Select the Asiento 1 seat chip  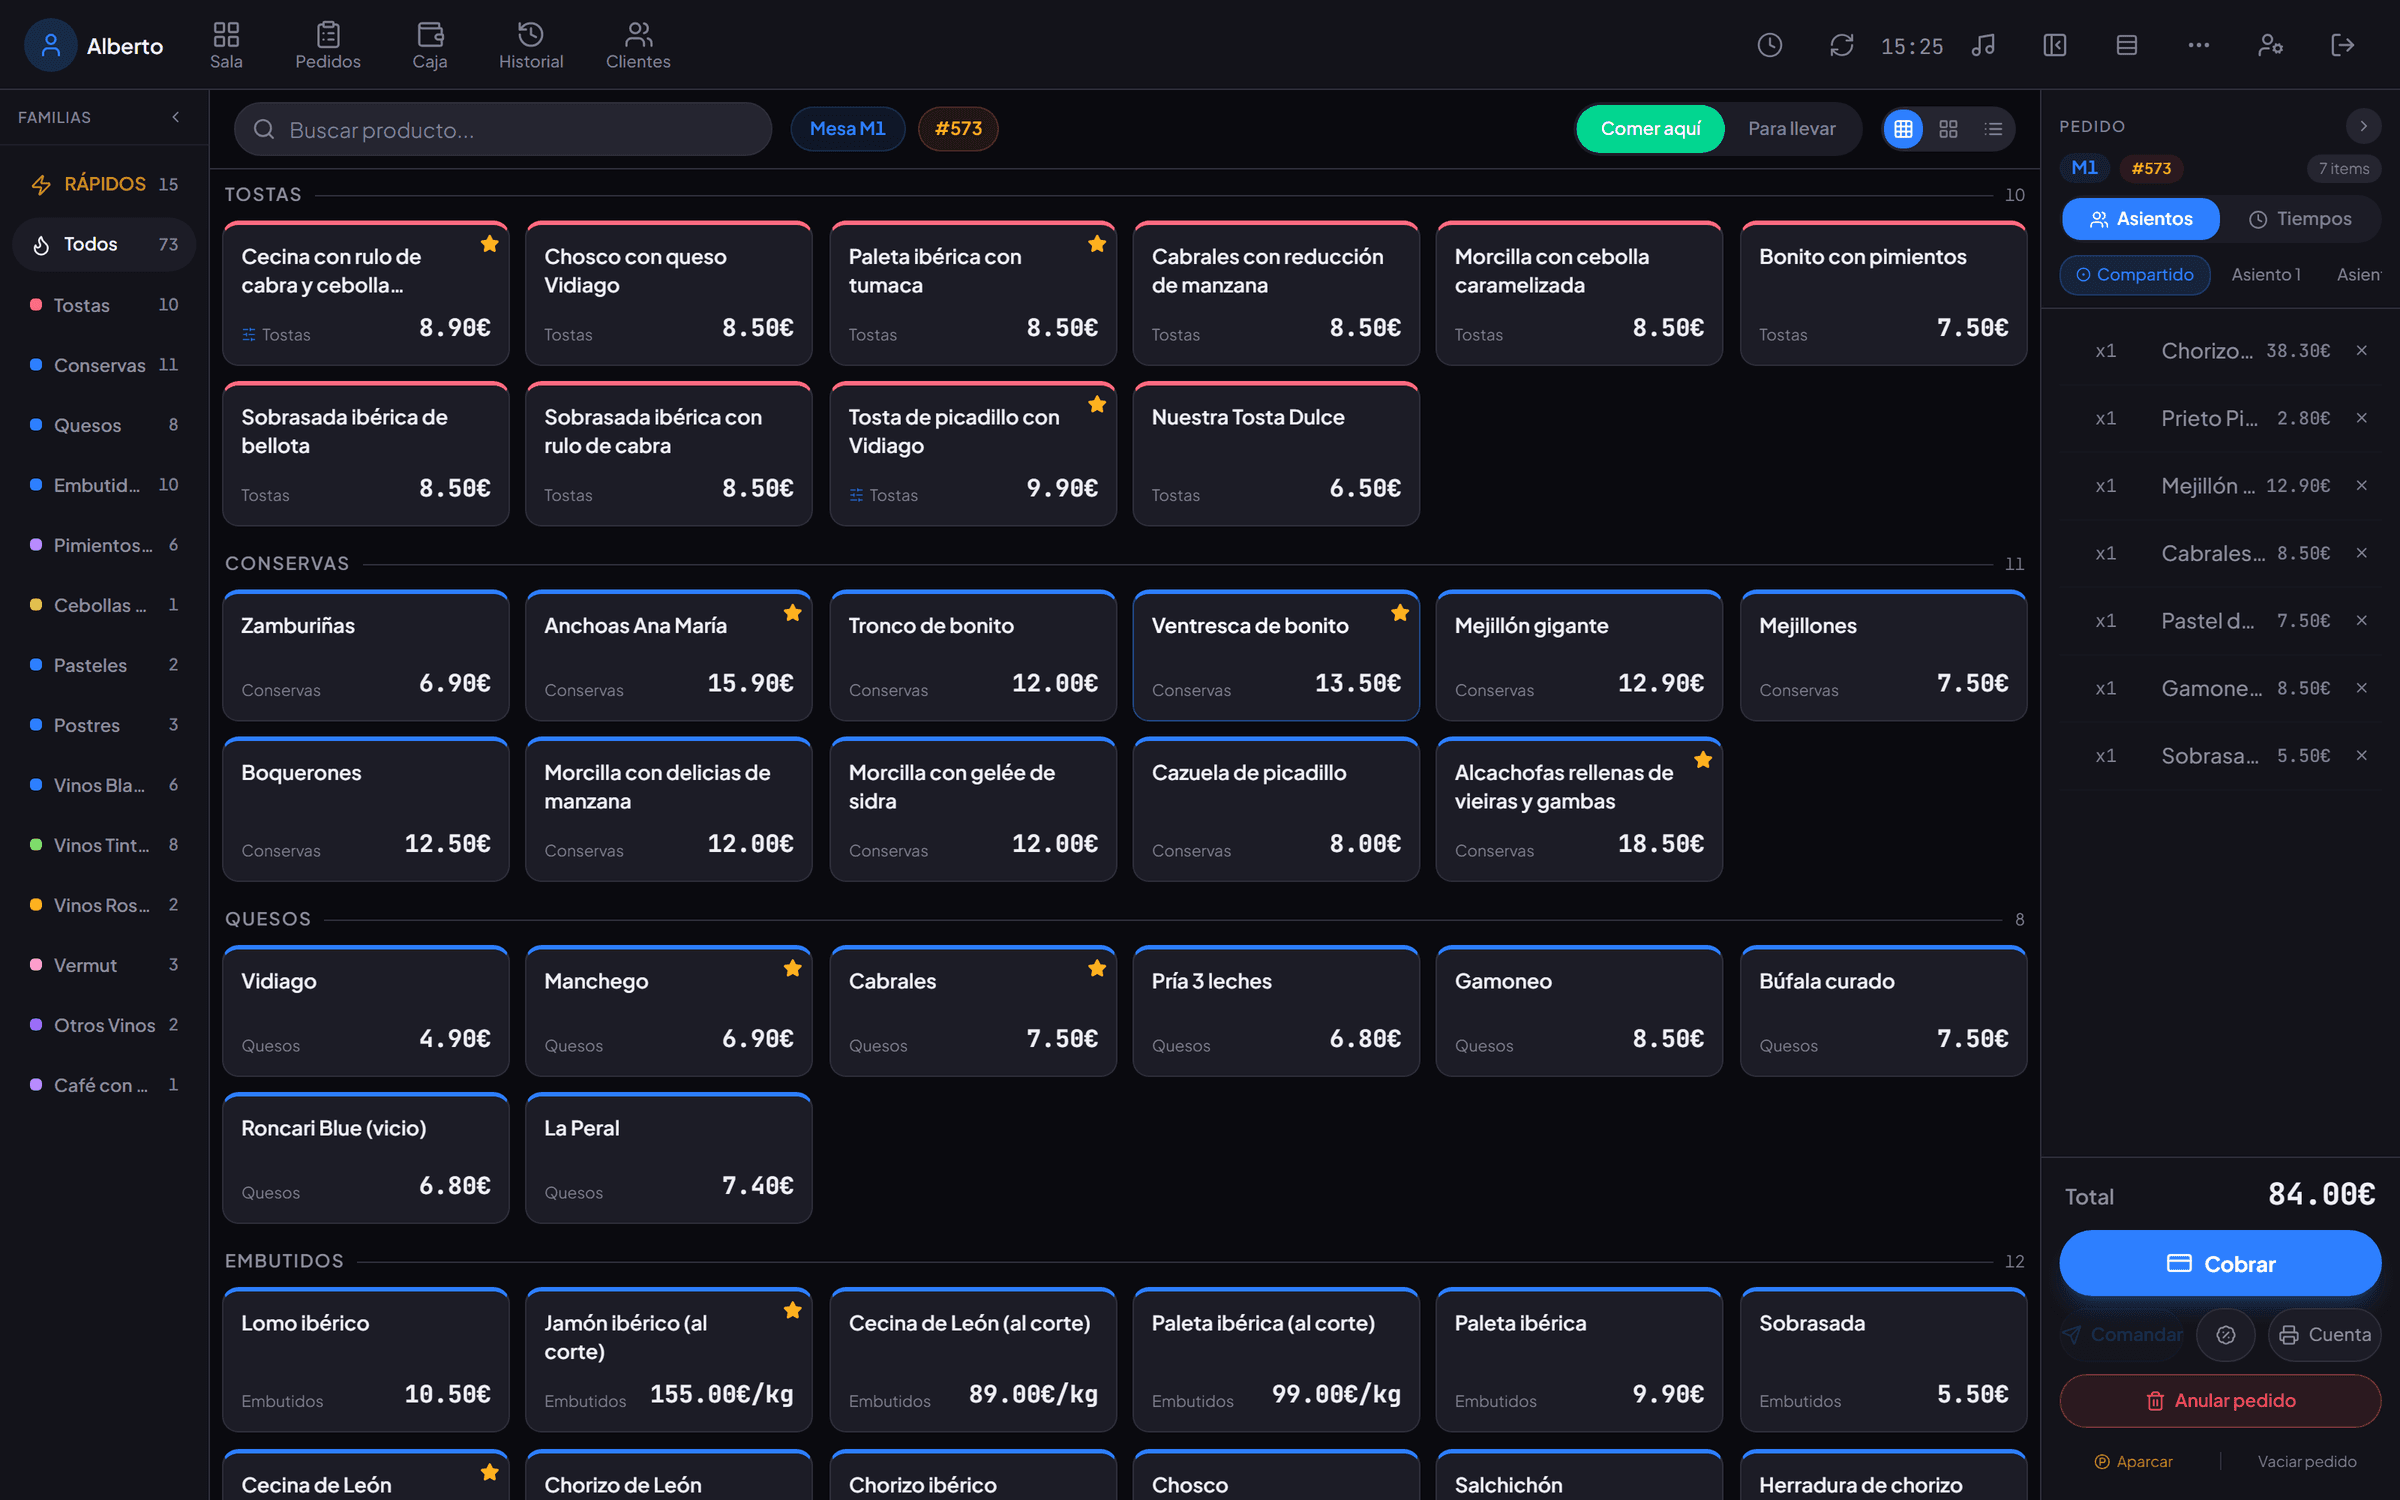(x=2266, y=275)
